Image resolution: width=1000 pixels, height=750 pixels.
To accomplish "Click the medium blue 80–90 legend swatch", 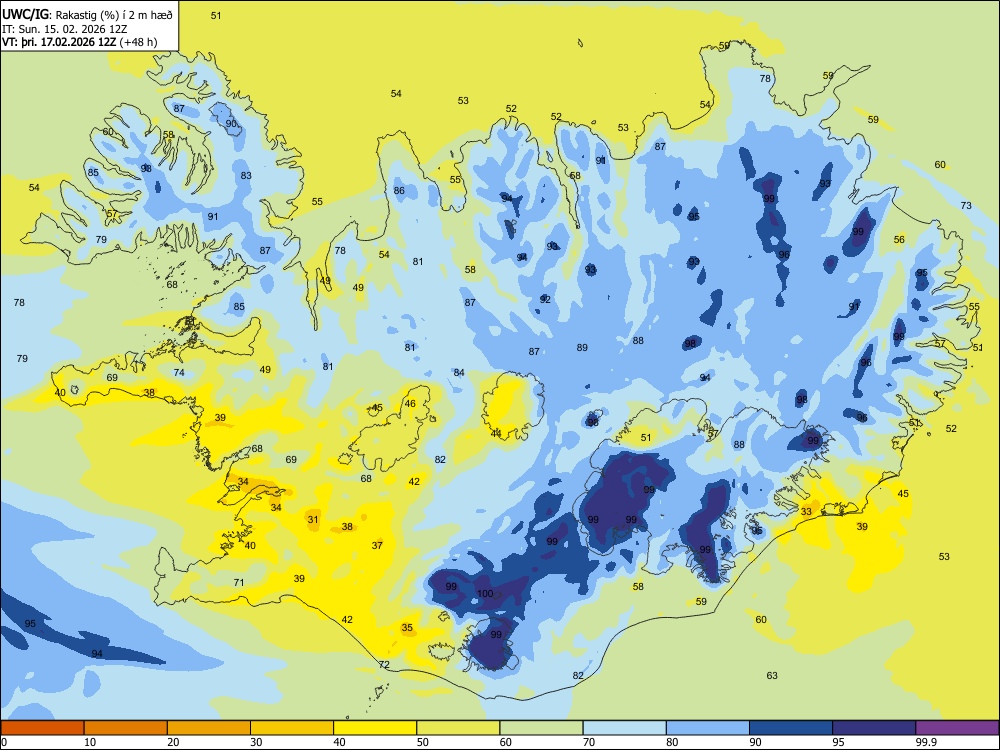I will pos(708,728).
